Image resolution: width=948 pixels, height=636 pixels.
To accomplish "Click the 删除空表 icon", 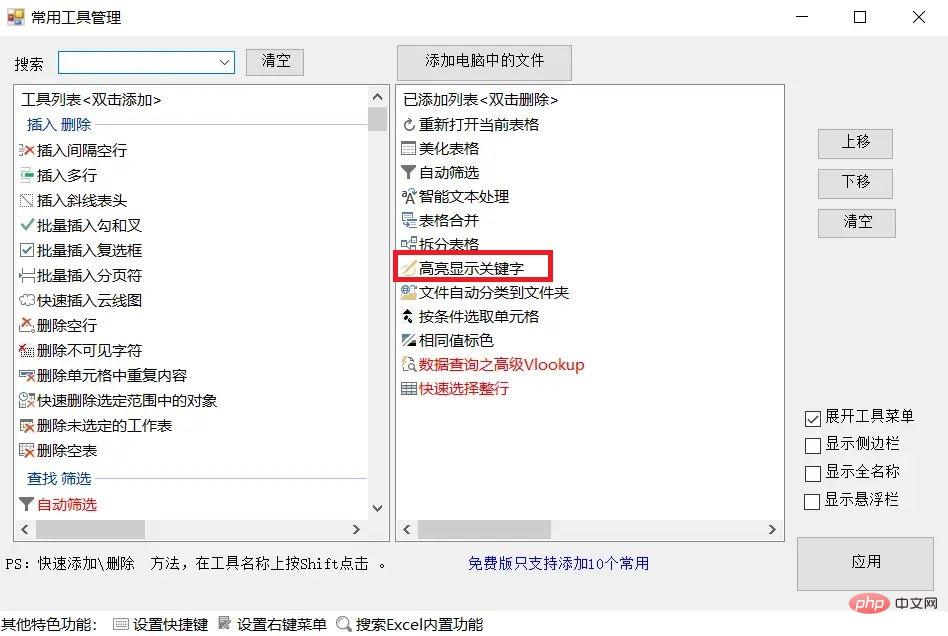I will click(x=27, y=450).
